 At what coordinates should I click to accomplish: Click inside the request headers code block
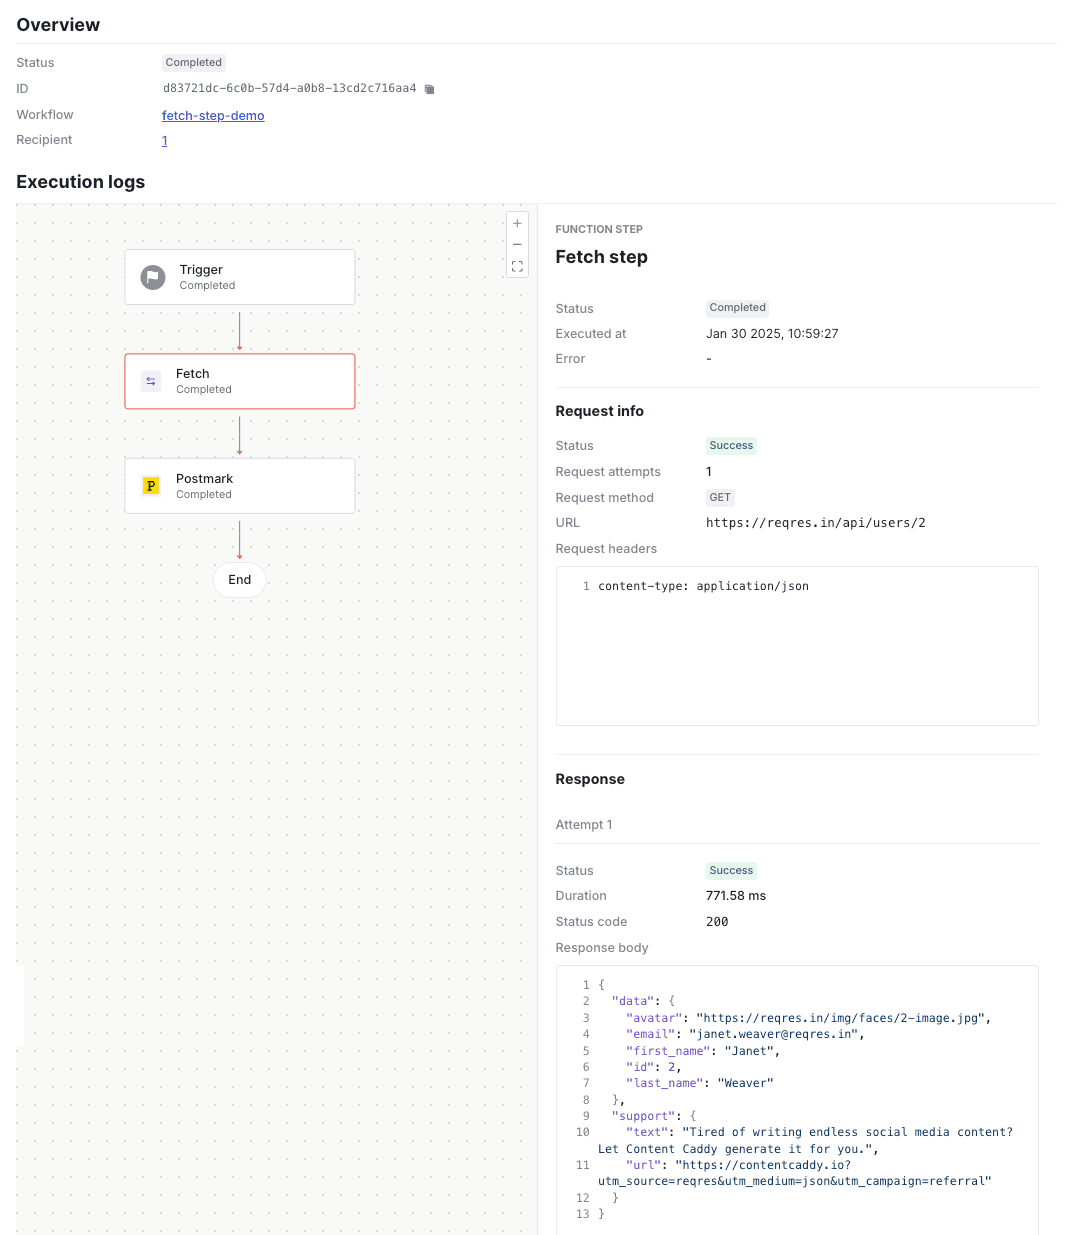pyautogui.click(x=796, y=645)
